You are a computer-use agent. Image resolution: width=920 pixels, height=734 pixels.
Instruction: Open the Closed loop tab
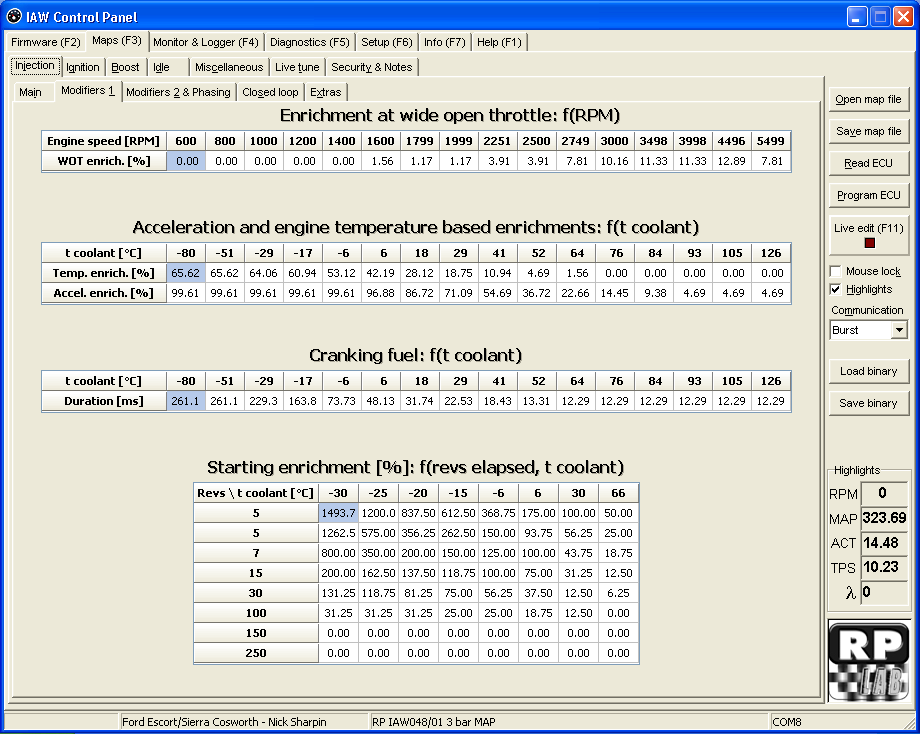270,92
